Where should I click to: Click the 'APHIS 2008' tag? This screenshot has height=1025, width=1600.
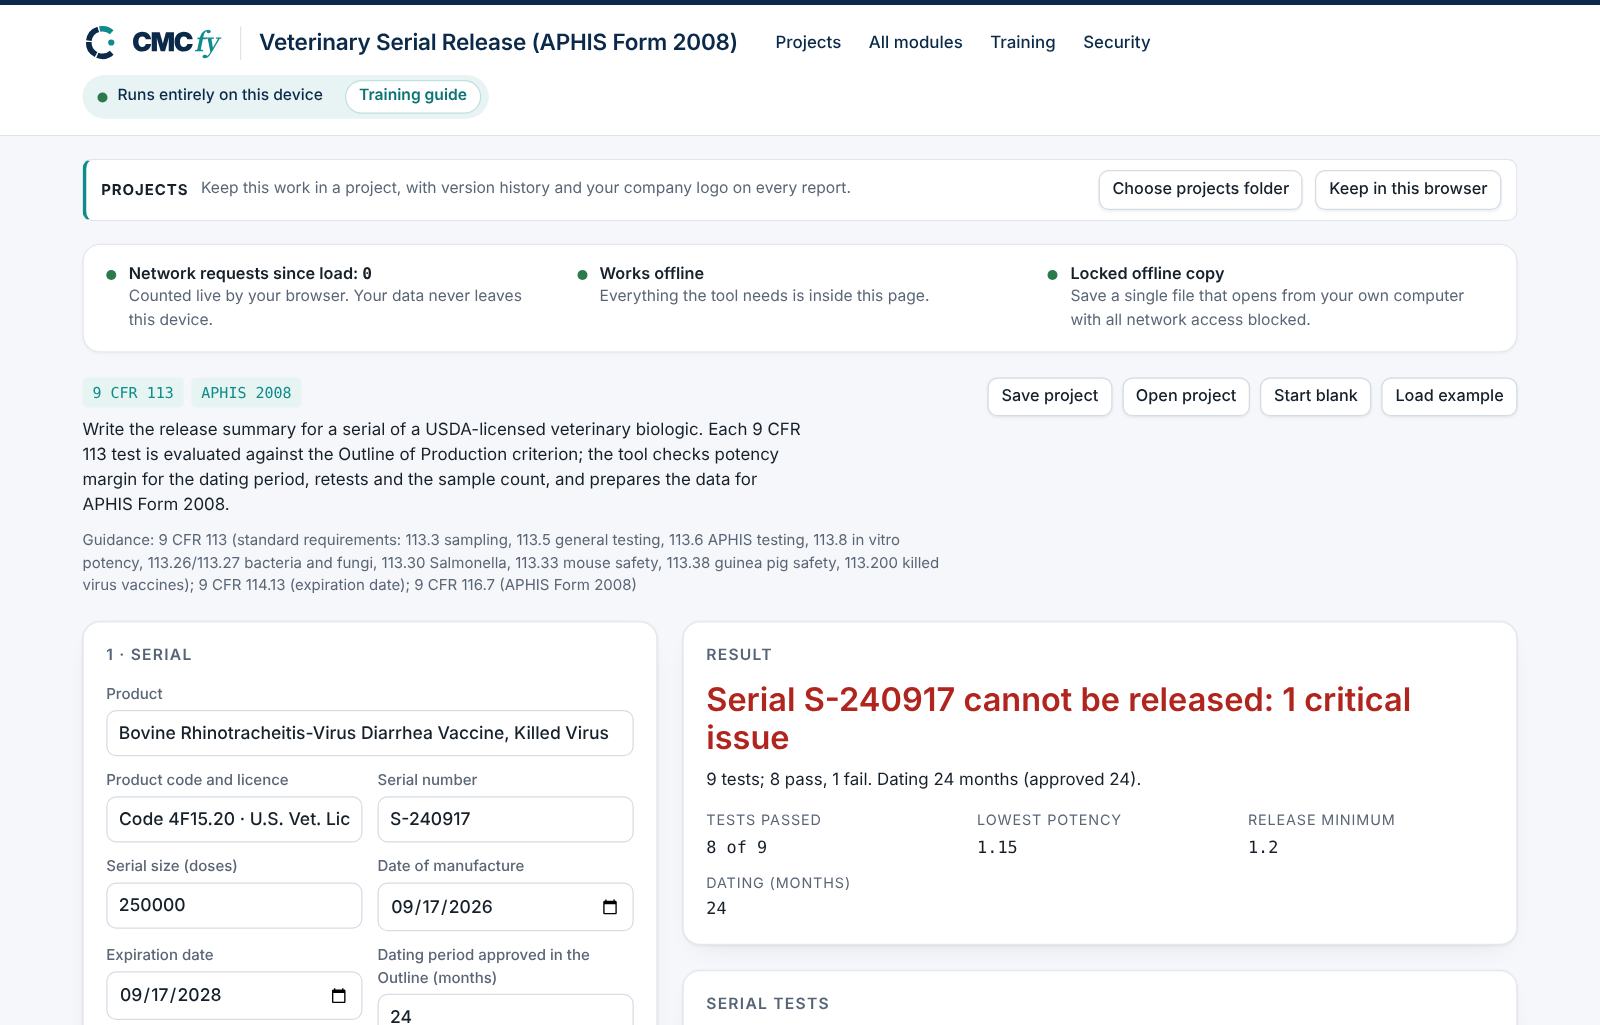tap(246, 393)
